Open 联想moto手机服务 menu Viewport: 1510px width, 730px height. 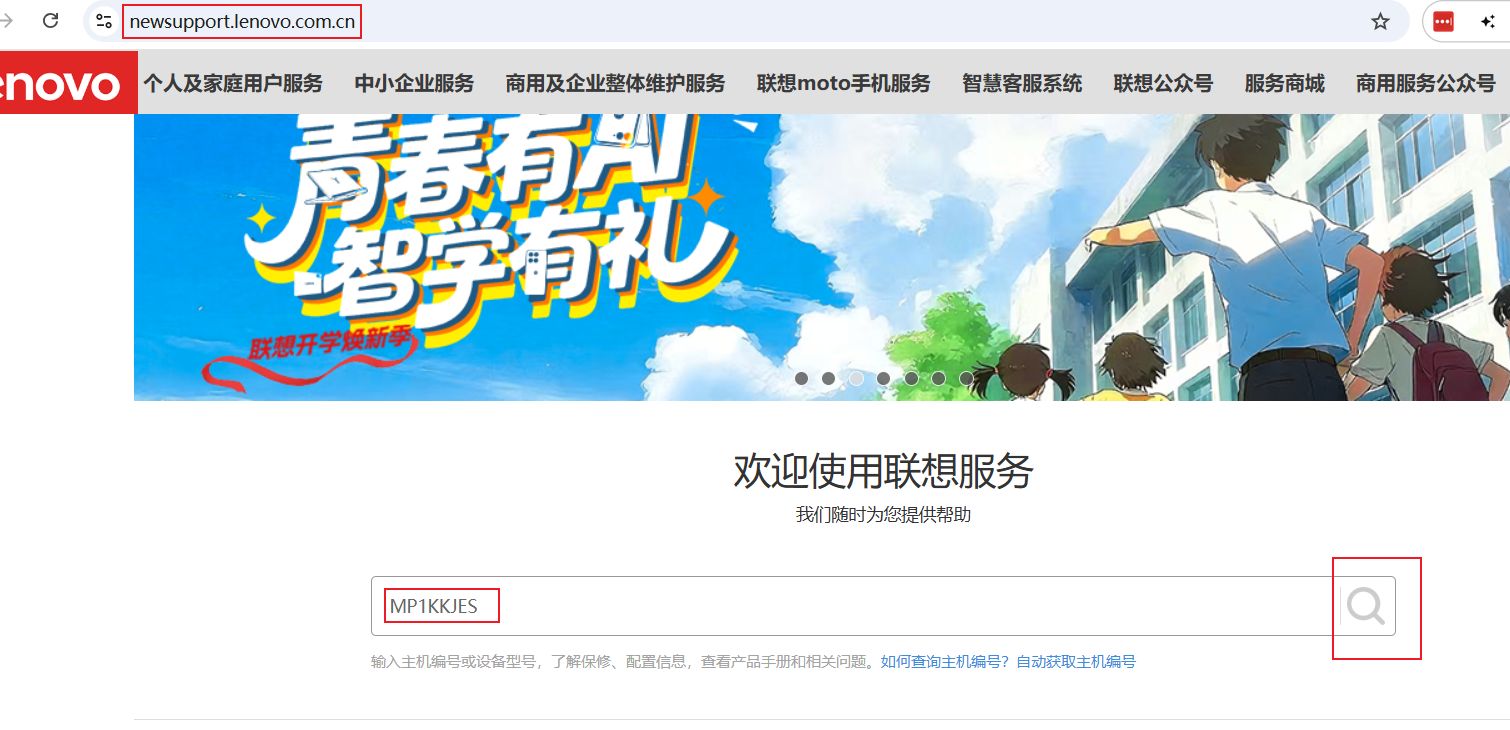pos(843,83)
